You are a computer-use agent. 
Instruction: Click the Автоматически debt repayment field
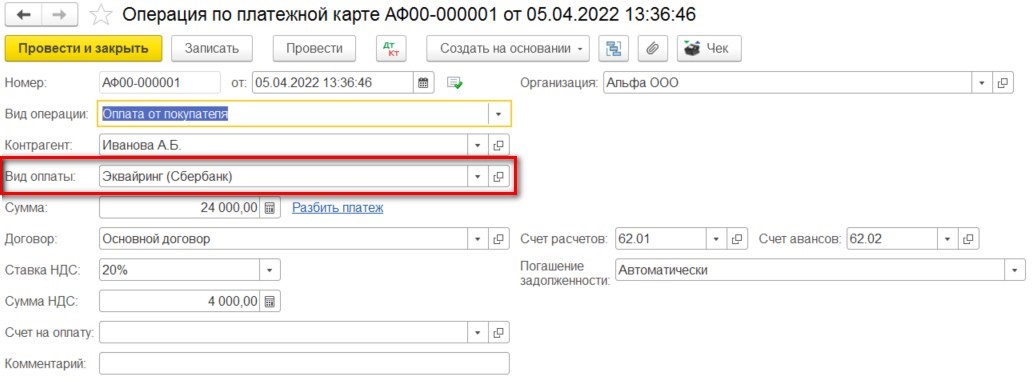tap(810, 270)
